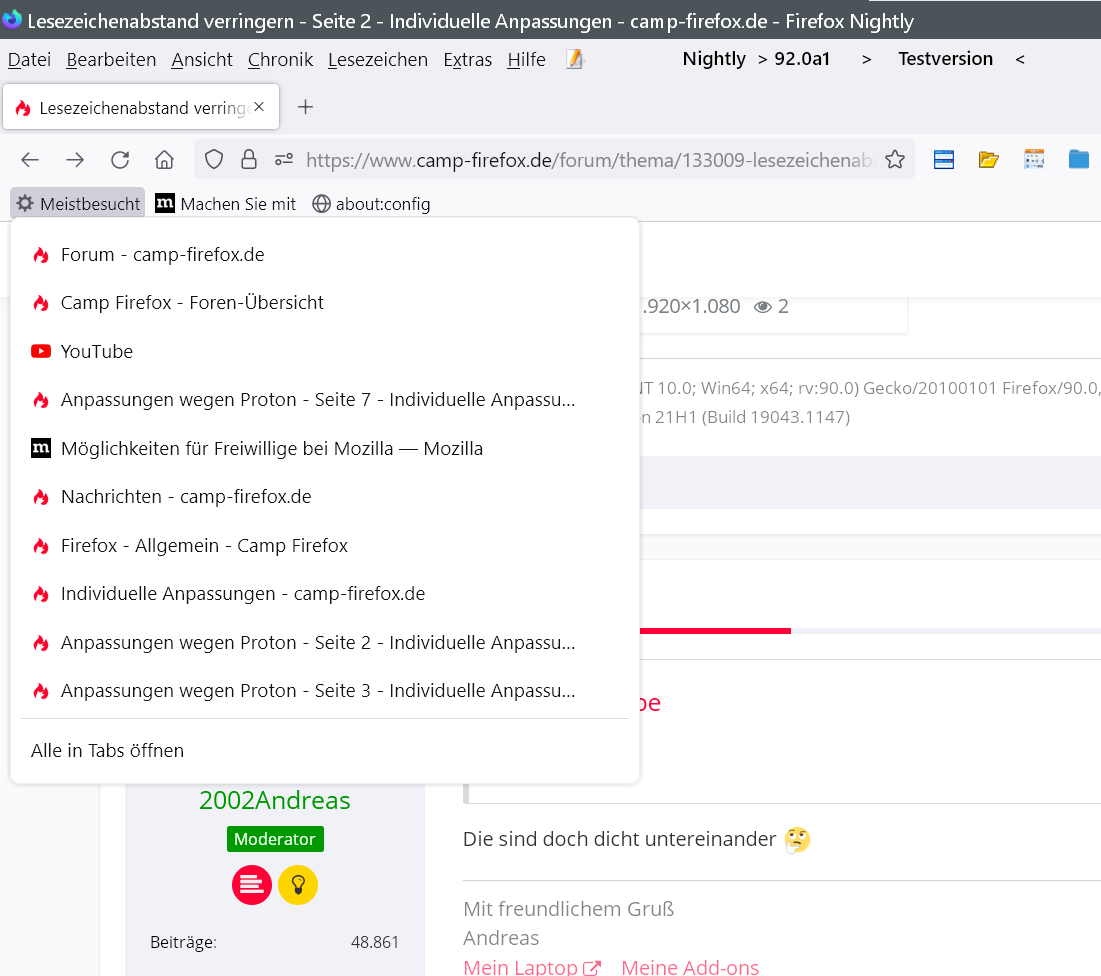The width and height of the screenshot is (1101, 976).
Task: Open Extras menu
Action: pyautogui.click(x=468, y=60)
